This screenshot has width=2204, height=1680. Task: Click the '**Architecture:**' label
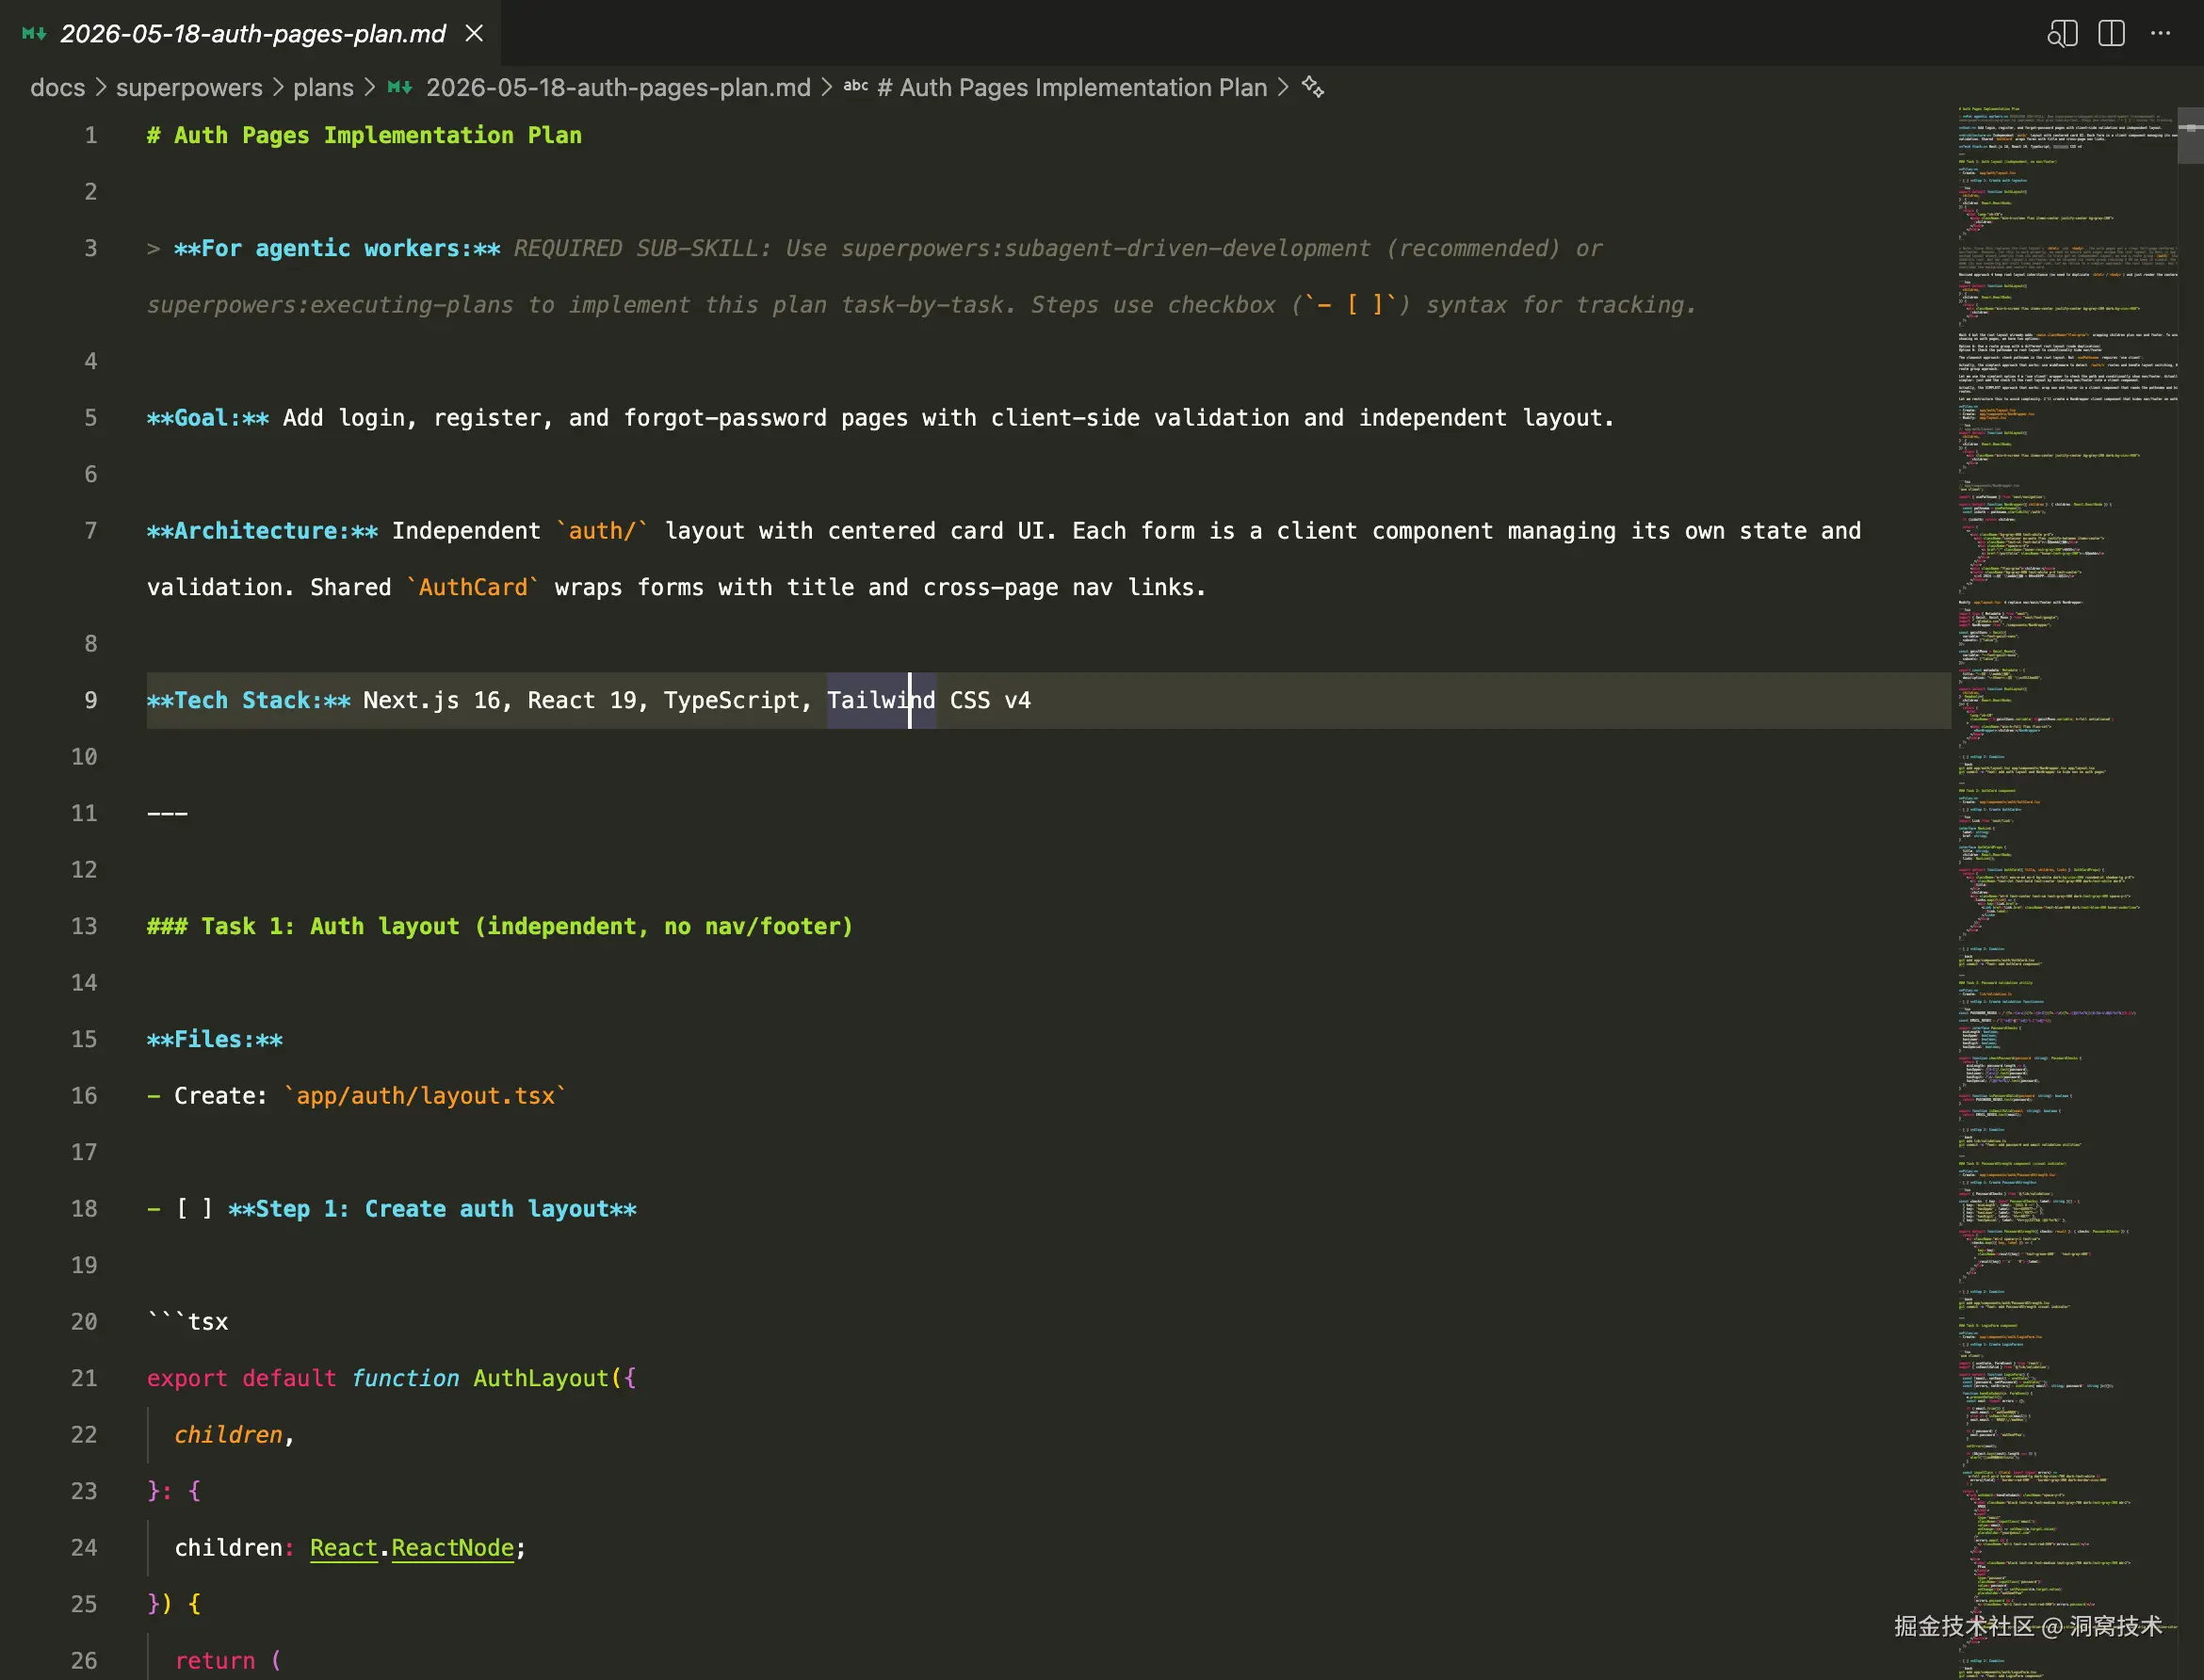pos(262,531)
